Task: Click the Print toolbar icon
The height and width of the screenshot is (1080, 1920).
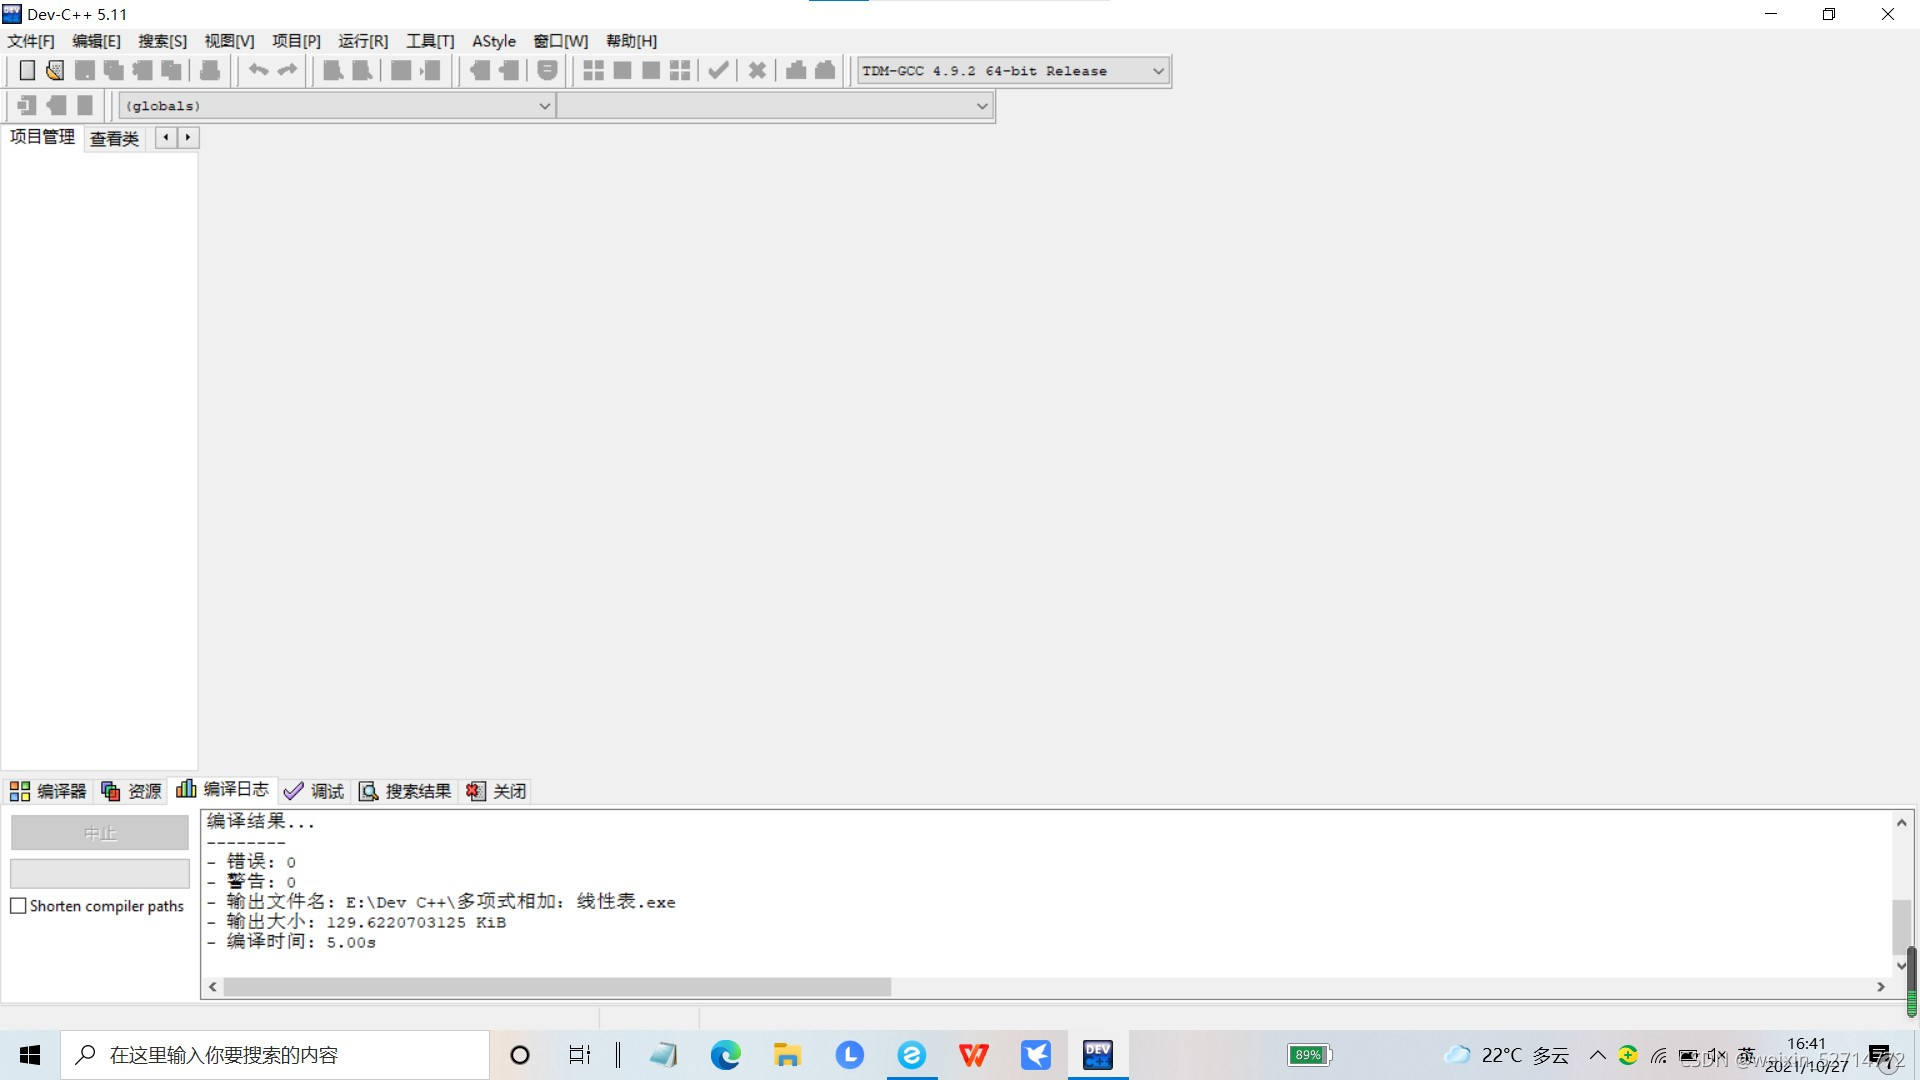Action: pyautogui.click(x=210, y=70)
